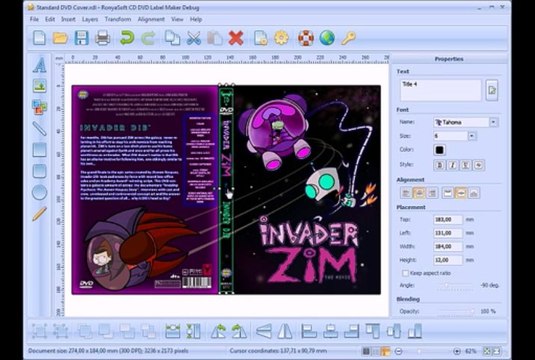The height and width of the screenshot is (360, 535).
Task: Open the Help menu
Action: click(196, 19)
